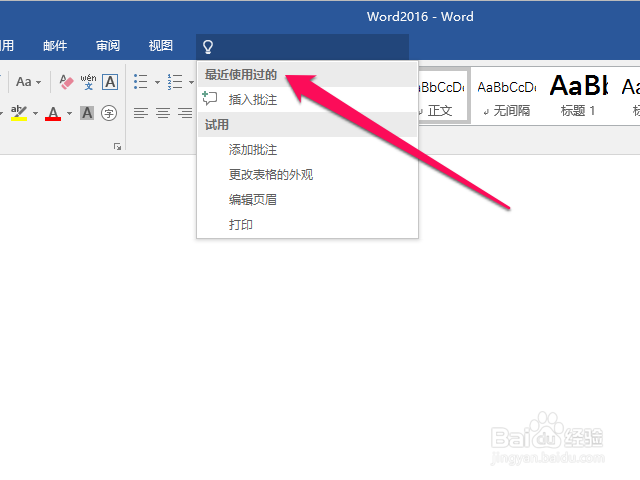Align text left
Screen dimensions: 640x480
pos(141,113)
